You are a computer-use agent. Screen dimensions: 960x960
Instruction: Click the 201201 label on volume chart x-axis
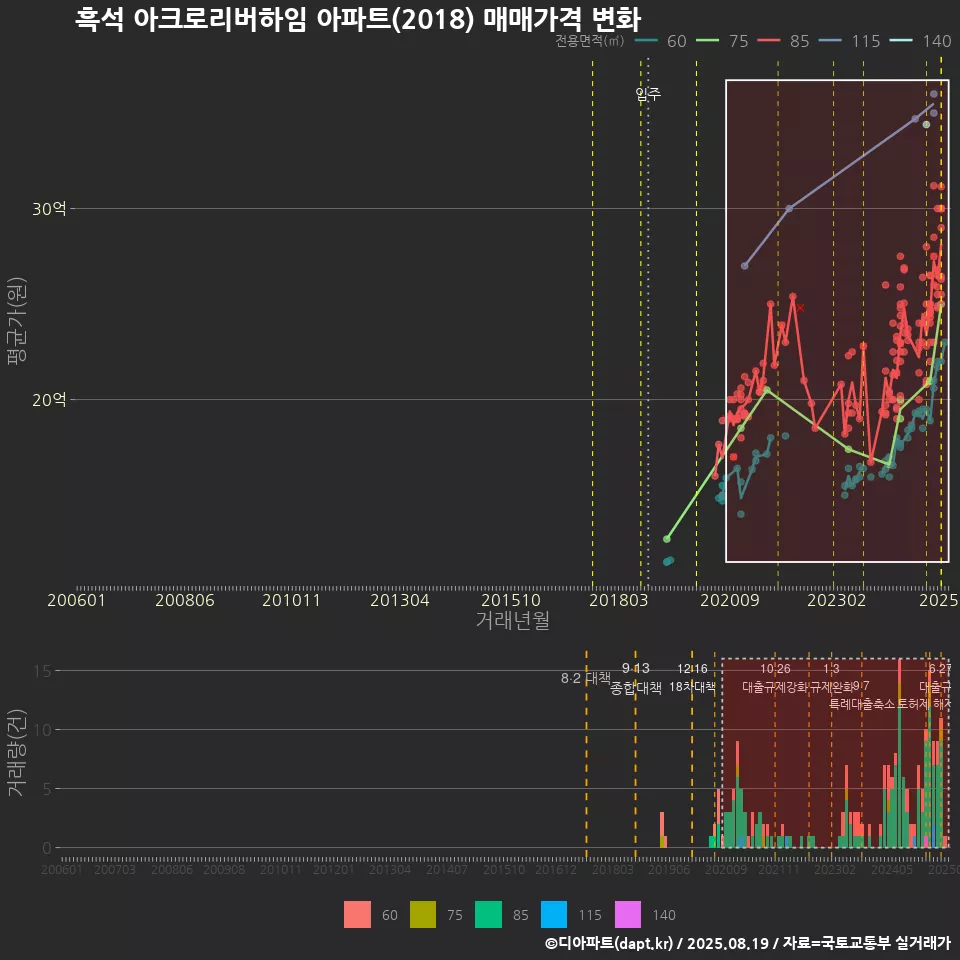click(x=334, y=869)
